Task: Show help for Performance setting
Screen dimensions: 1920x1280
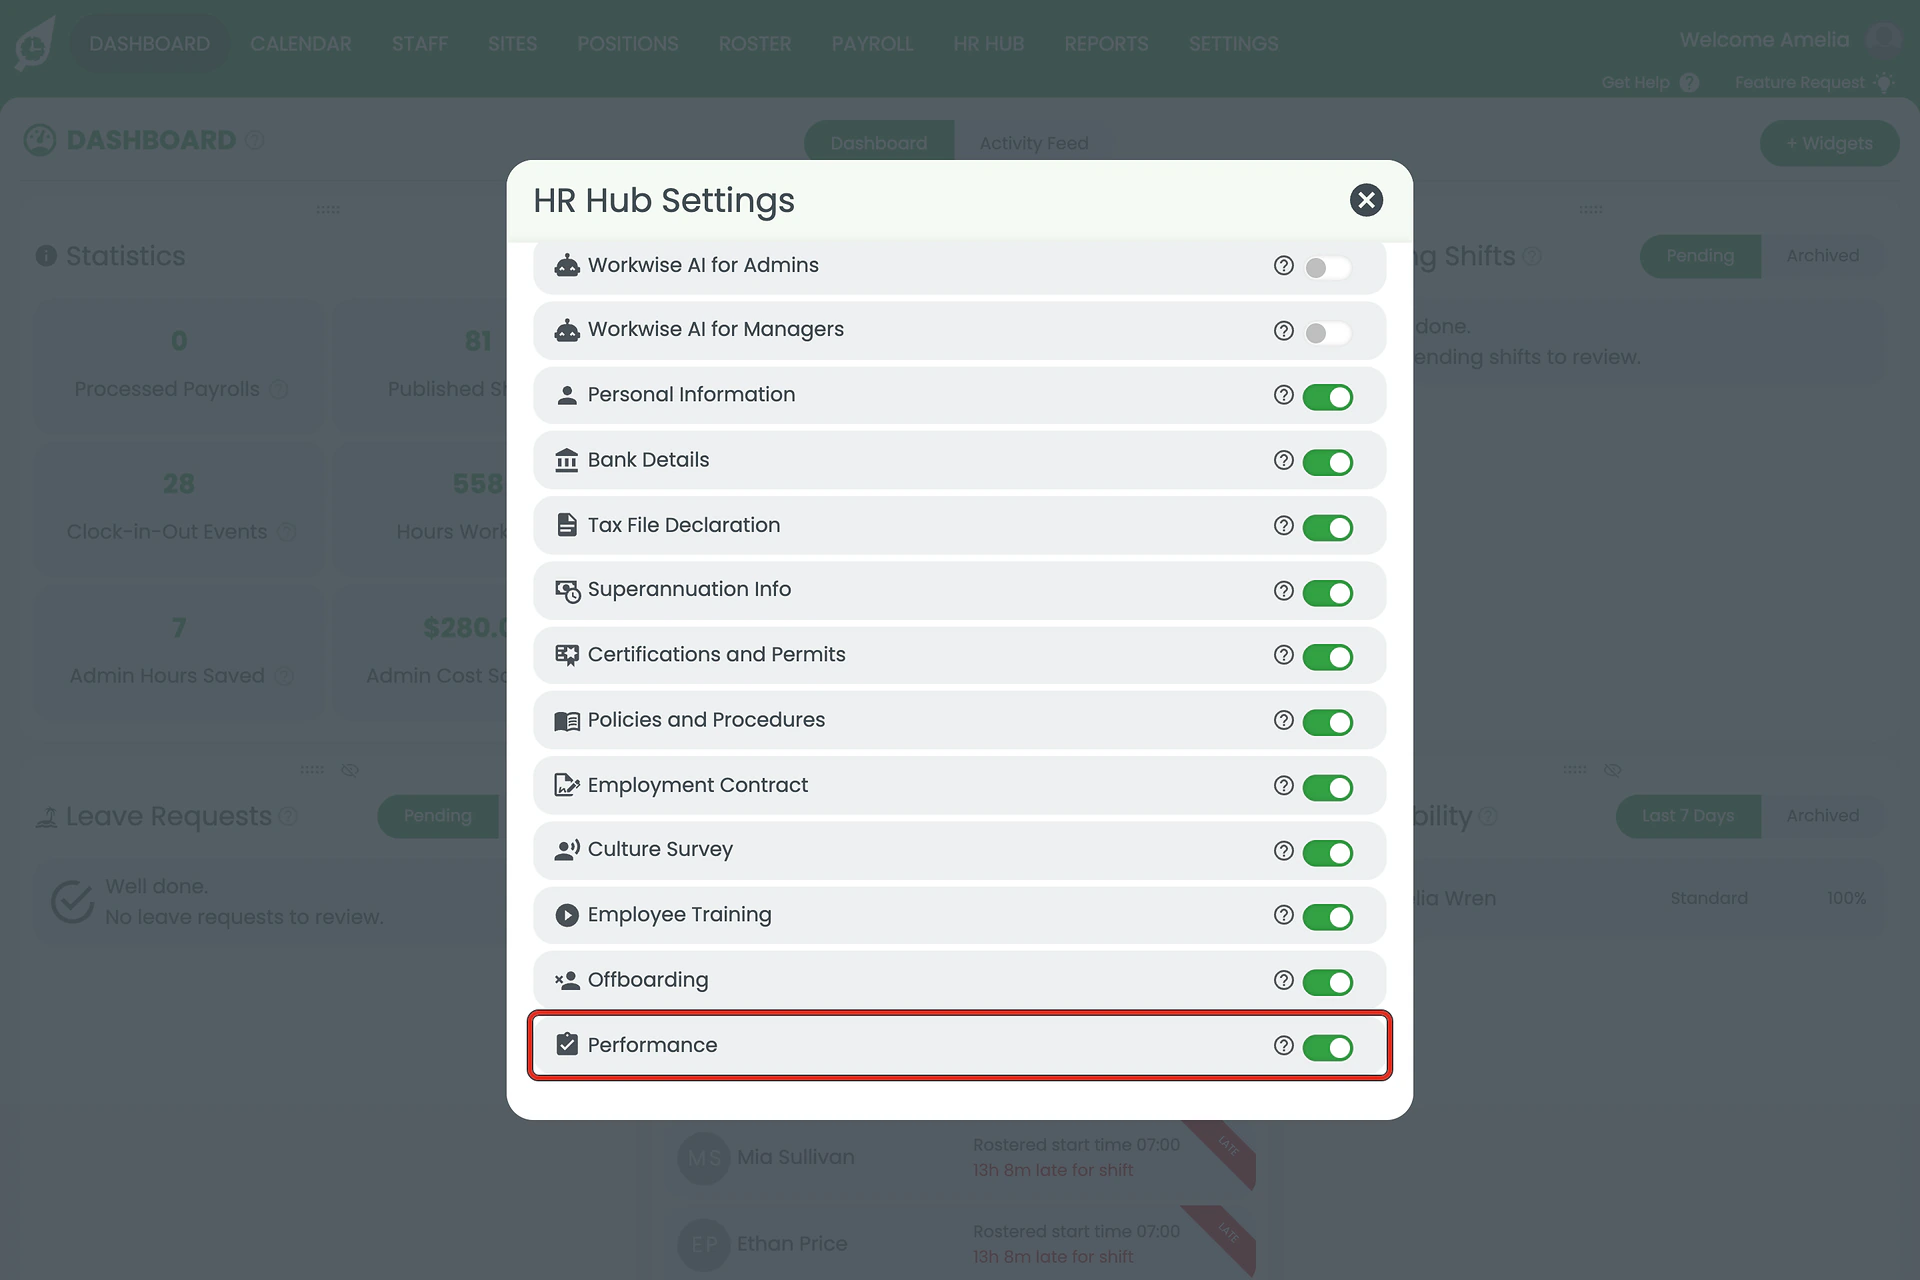Action: click(x=1284, y=1045)
